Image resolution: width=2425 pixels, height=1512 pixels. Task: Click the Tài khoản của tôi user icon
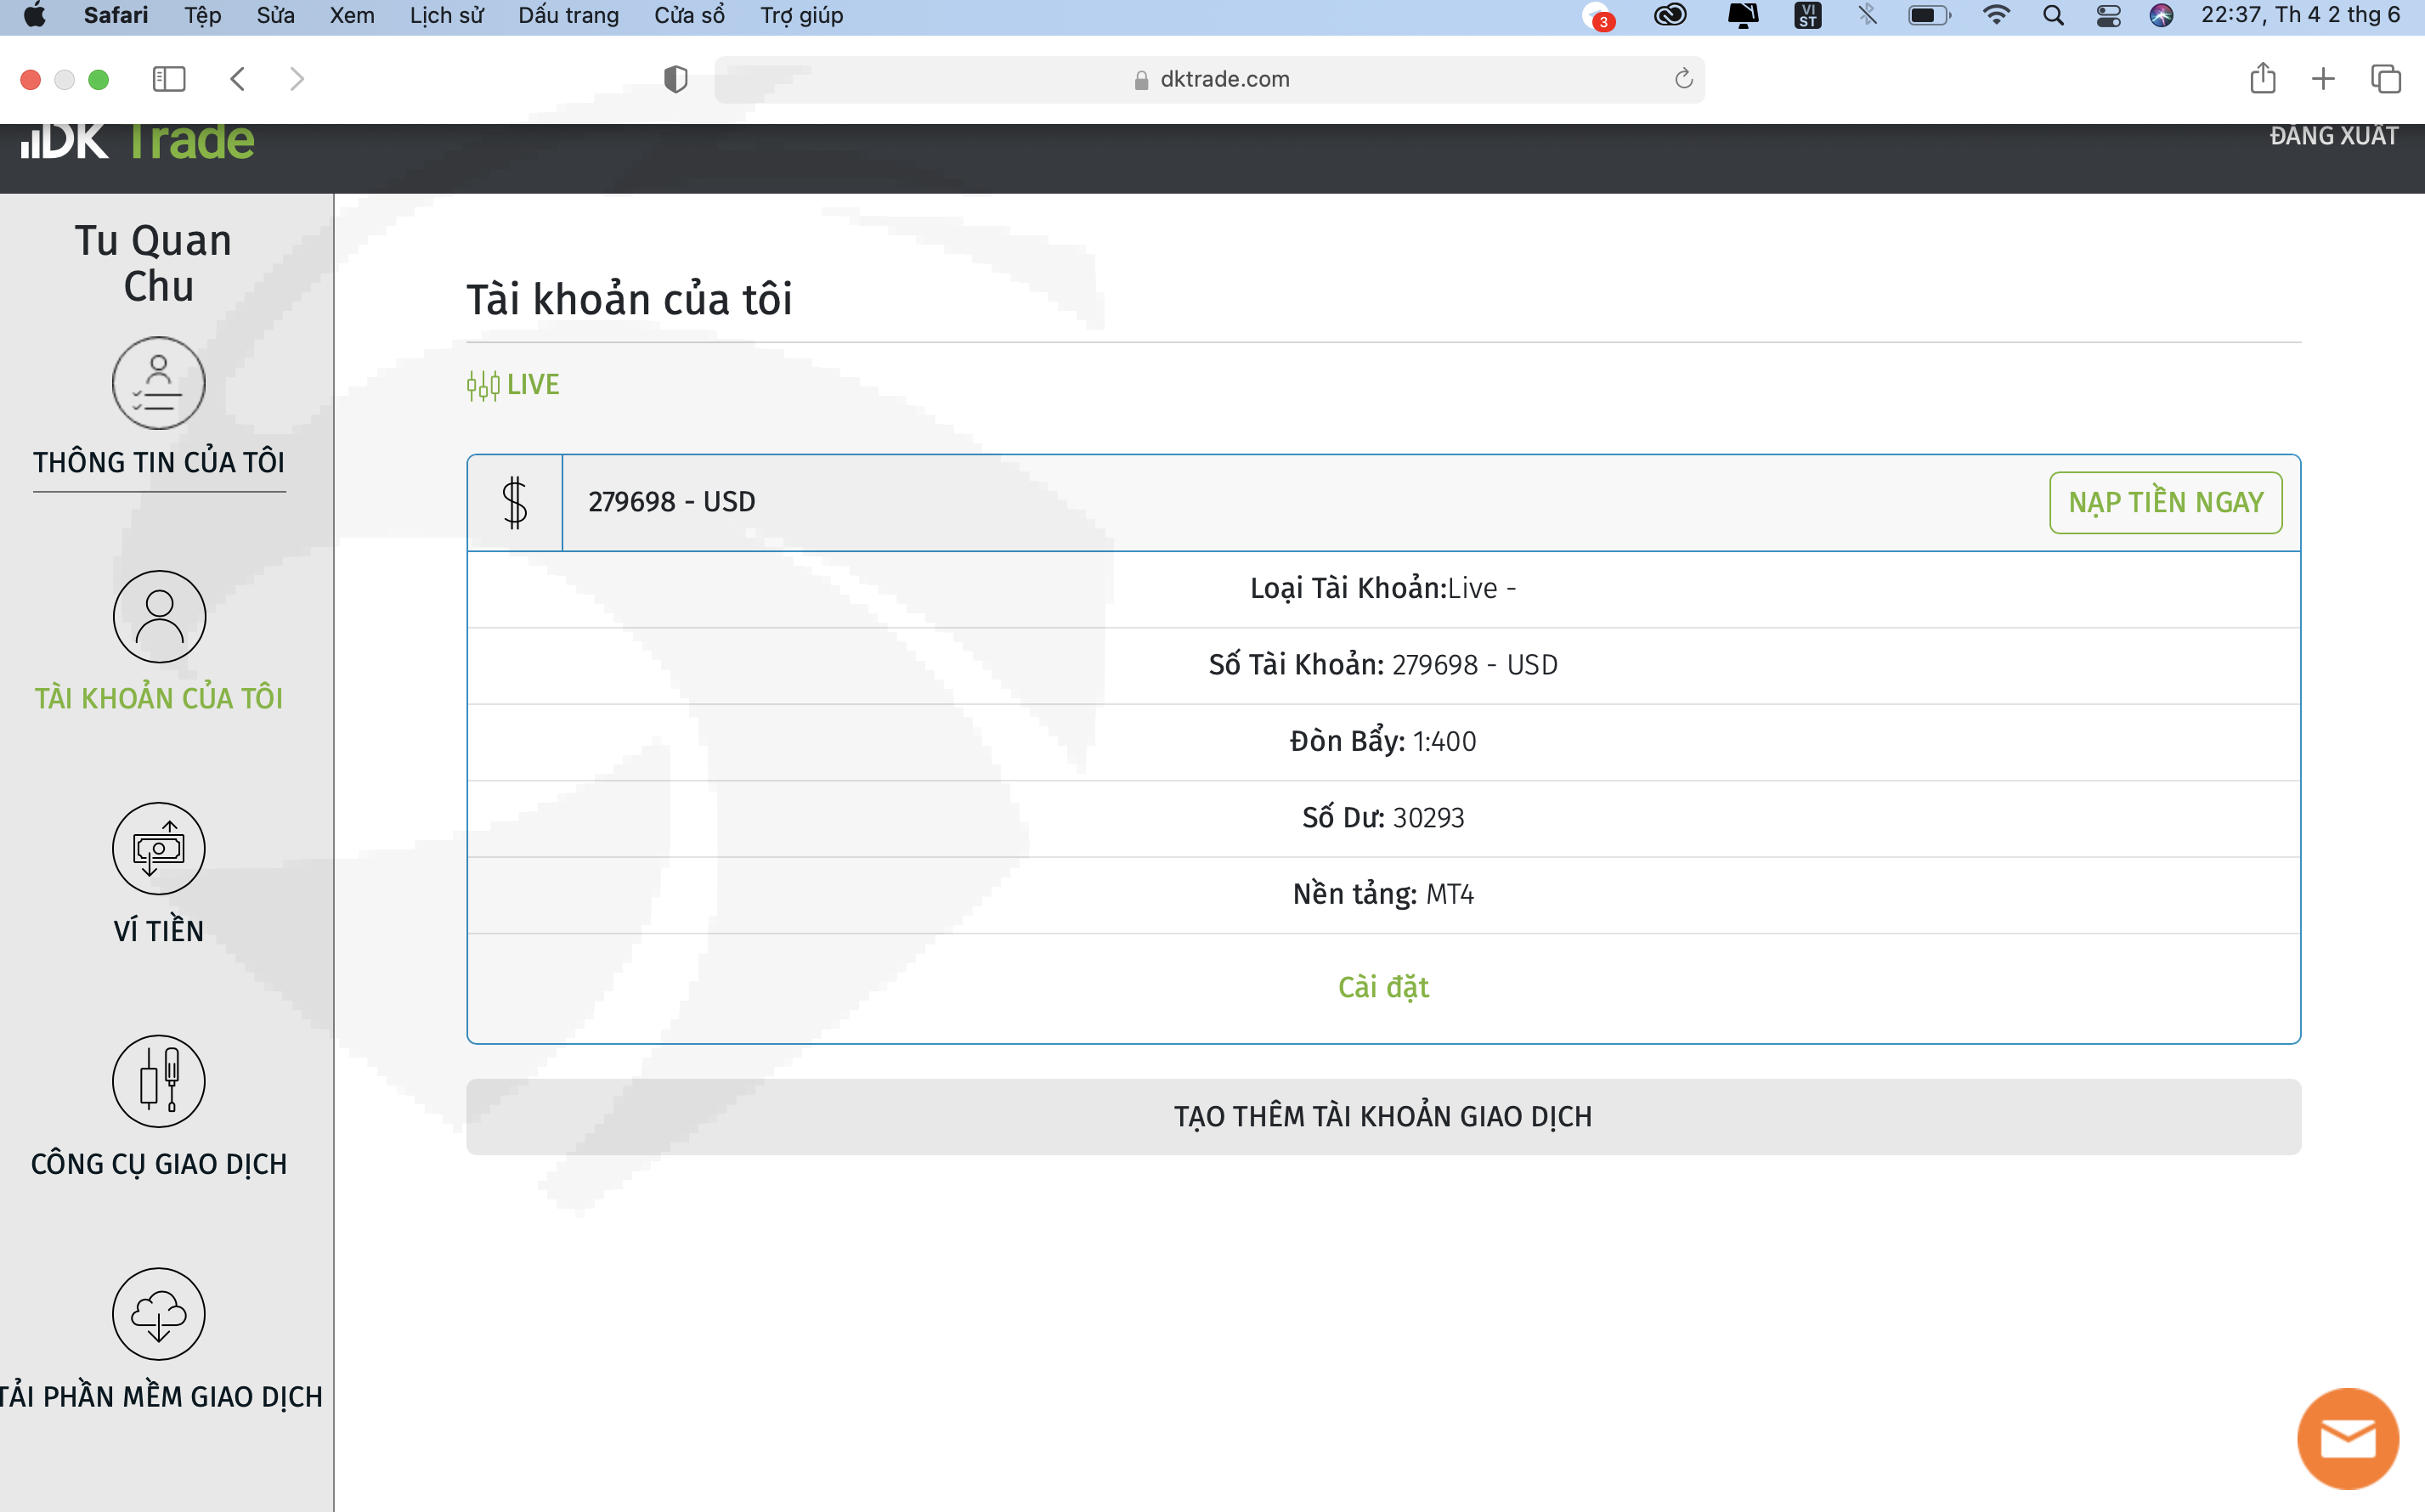[x=158, y=616]
